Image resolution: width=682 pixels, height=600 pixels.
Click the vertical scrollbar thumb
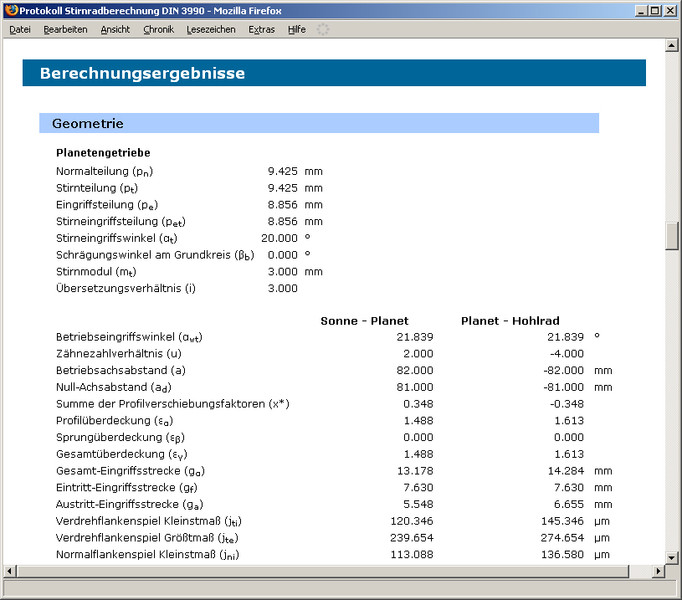(x=672, y=236)
